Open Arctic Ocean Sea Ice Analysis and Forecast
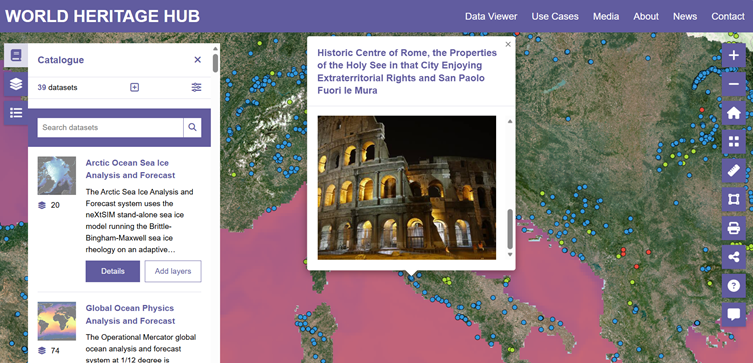753x363 pixels. point(130,169)
